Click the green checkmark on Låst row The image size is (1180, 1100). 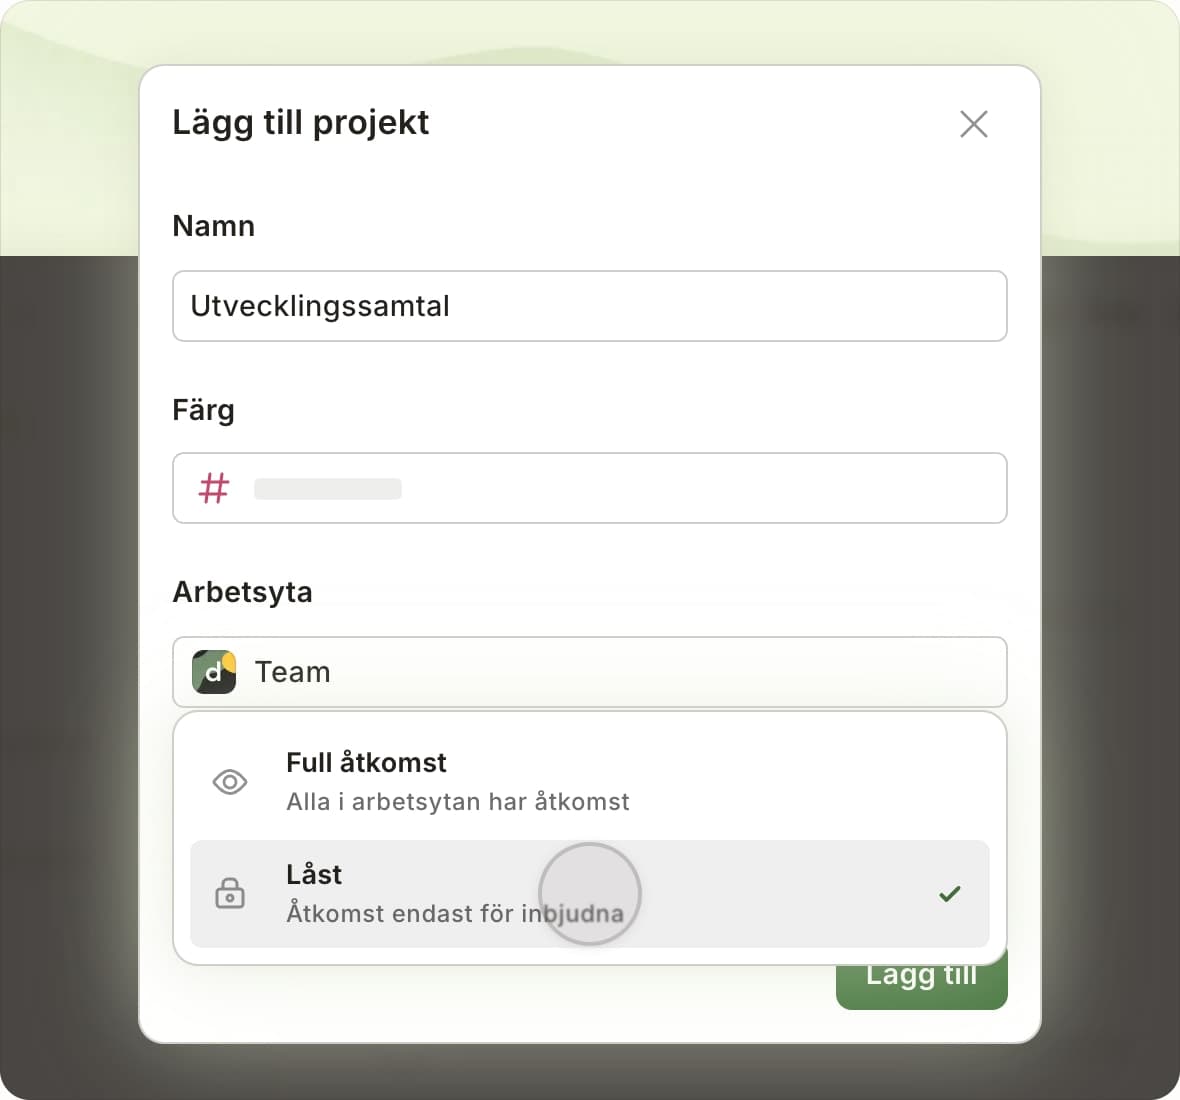950,894
